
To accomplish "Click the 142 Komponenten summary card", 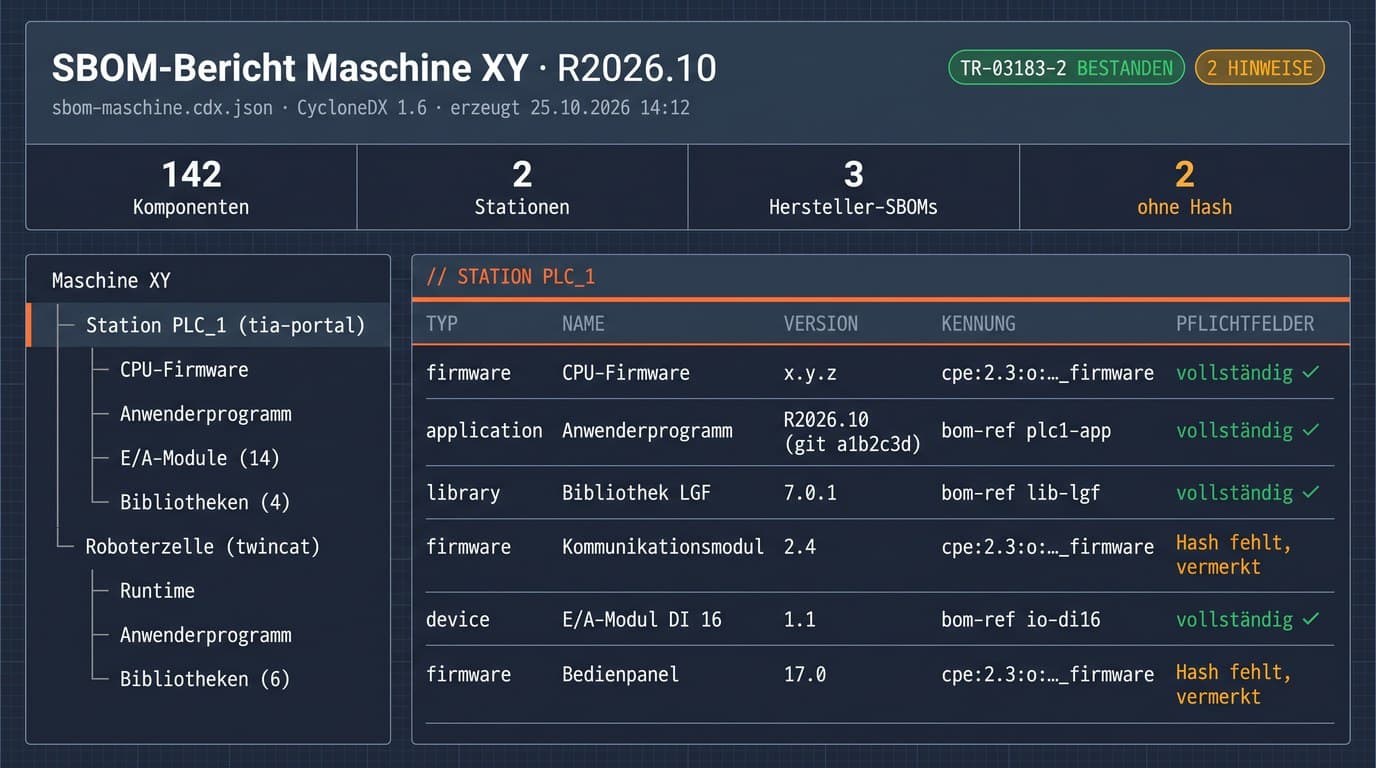I will [191, 187].
